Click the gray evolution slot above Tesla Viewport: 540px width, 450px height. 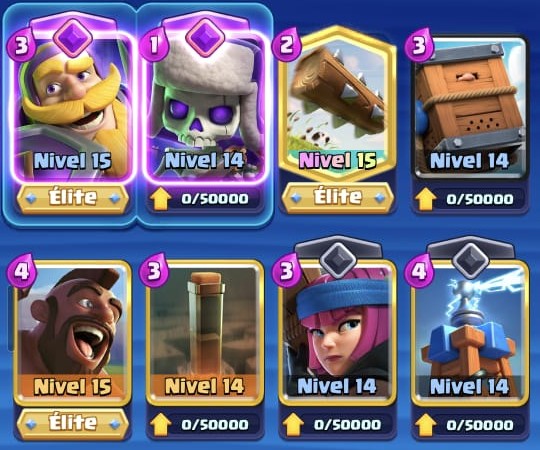coord(470,260)
